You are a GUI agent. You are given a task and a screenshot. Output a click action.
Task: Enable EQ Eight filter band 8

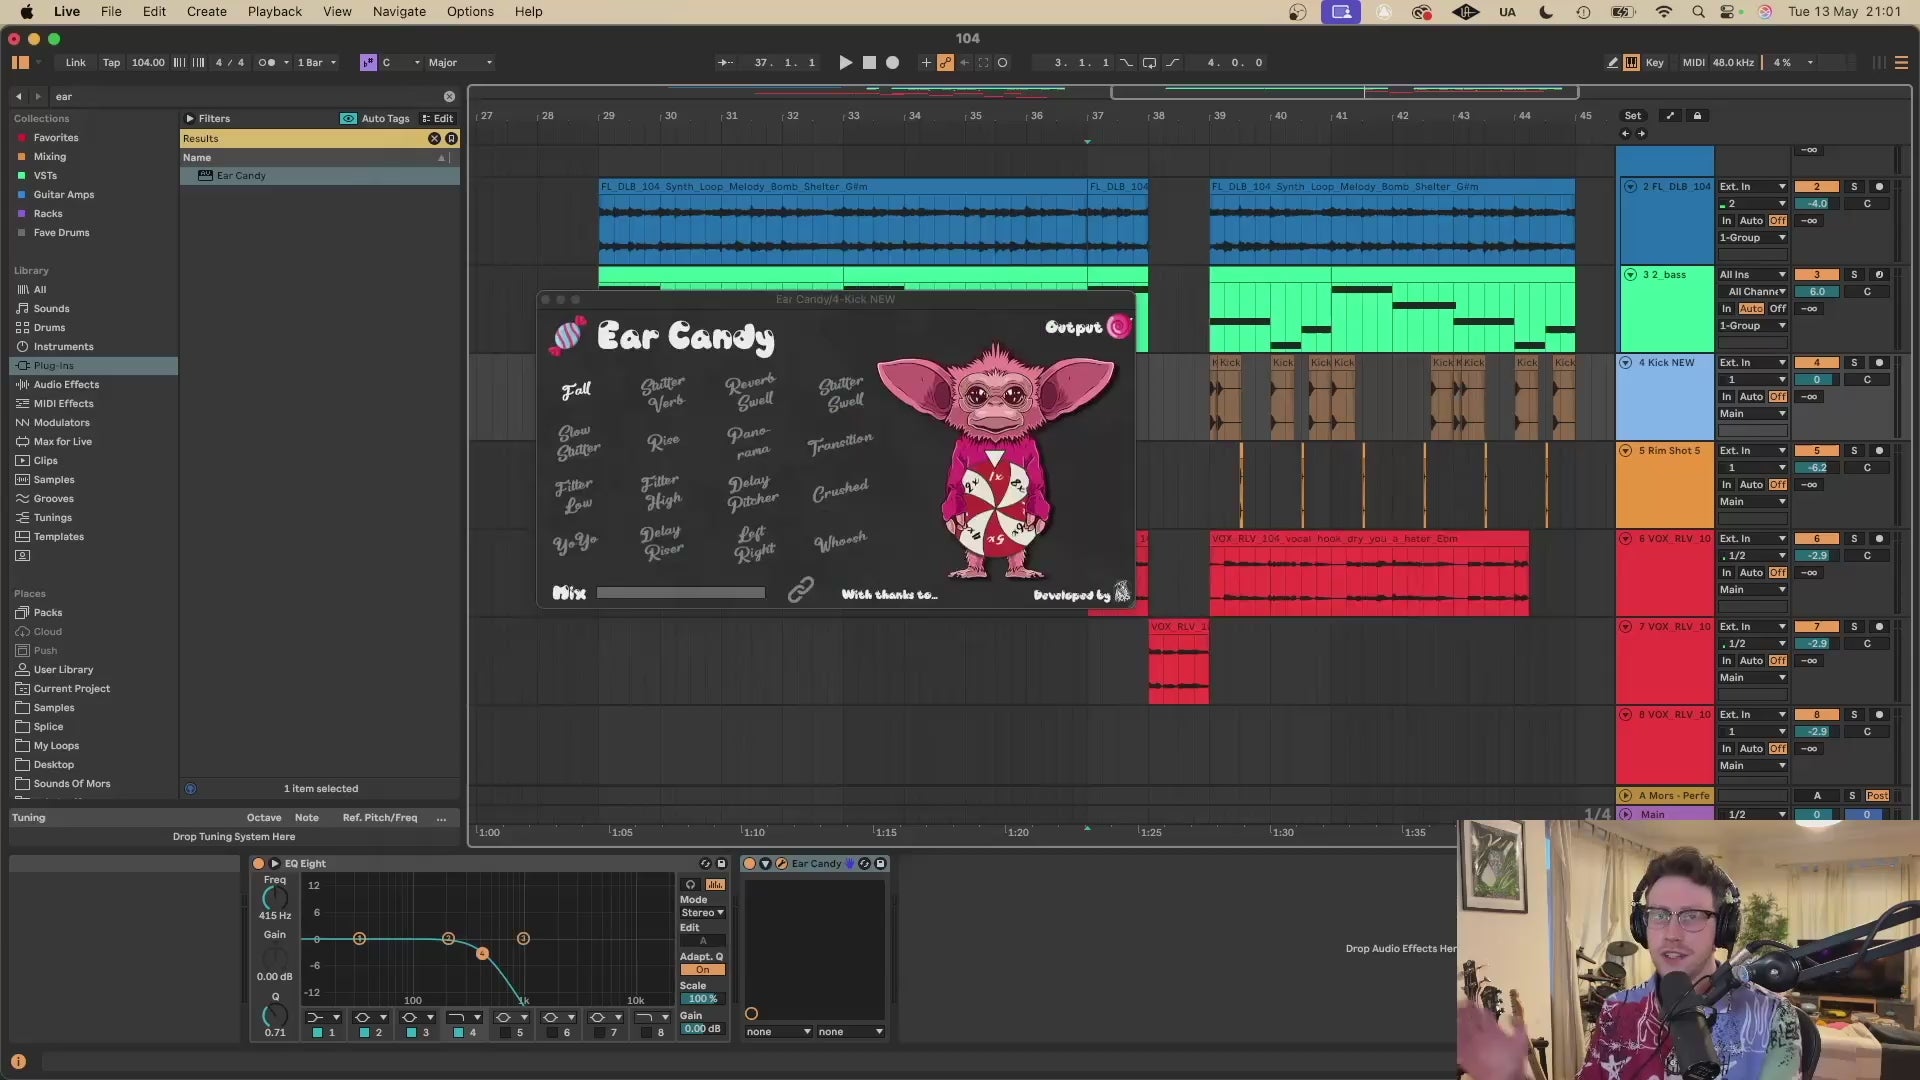click(646, 1033)
